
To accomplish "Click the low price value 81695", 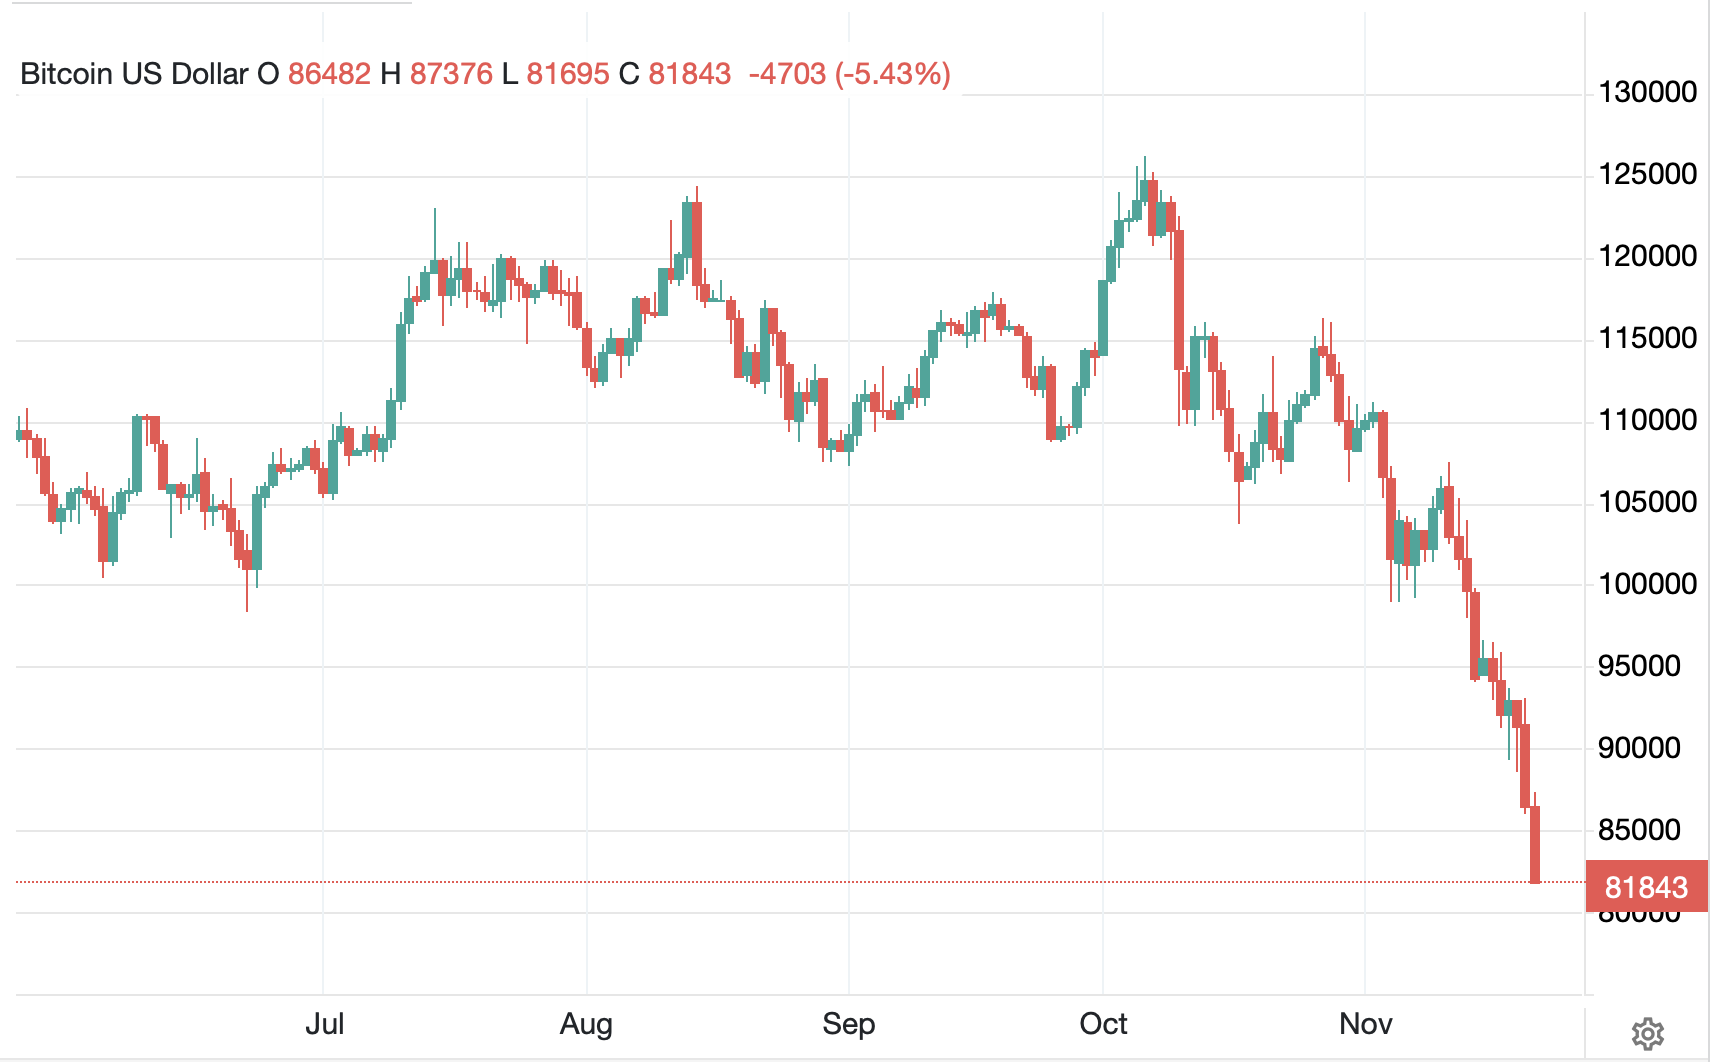I will [x=567, y=74].
